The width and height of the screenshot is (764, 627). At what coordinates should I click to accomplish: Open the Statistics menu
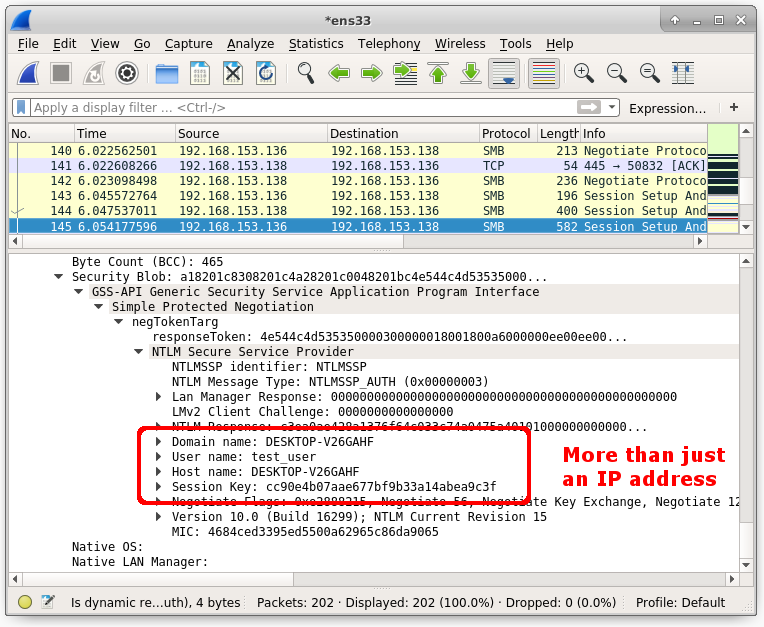(316, 44)
